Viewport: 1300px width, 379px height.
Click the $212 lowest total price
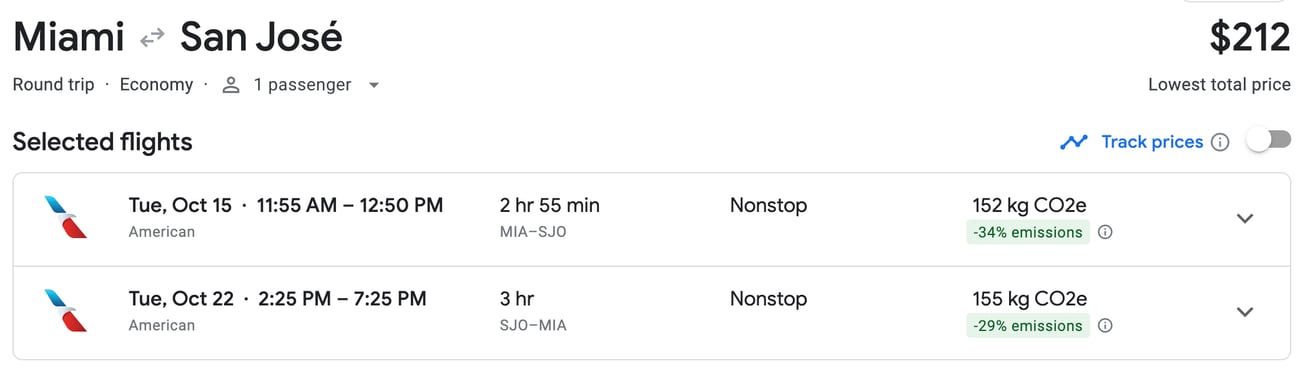click(1250, 38)
